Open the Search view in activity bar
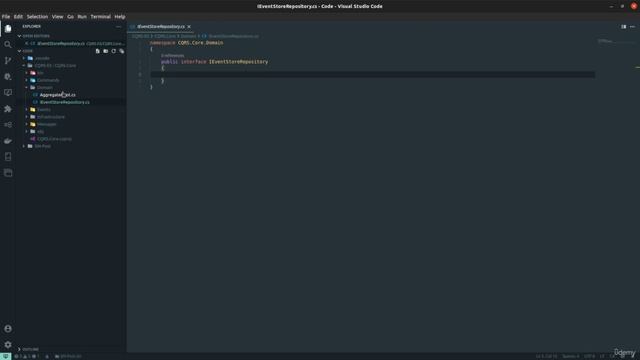This screenshot has height=360, width=640. pyautogui.click(x=8, y=44)
